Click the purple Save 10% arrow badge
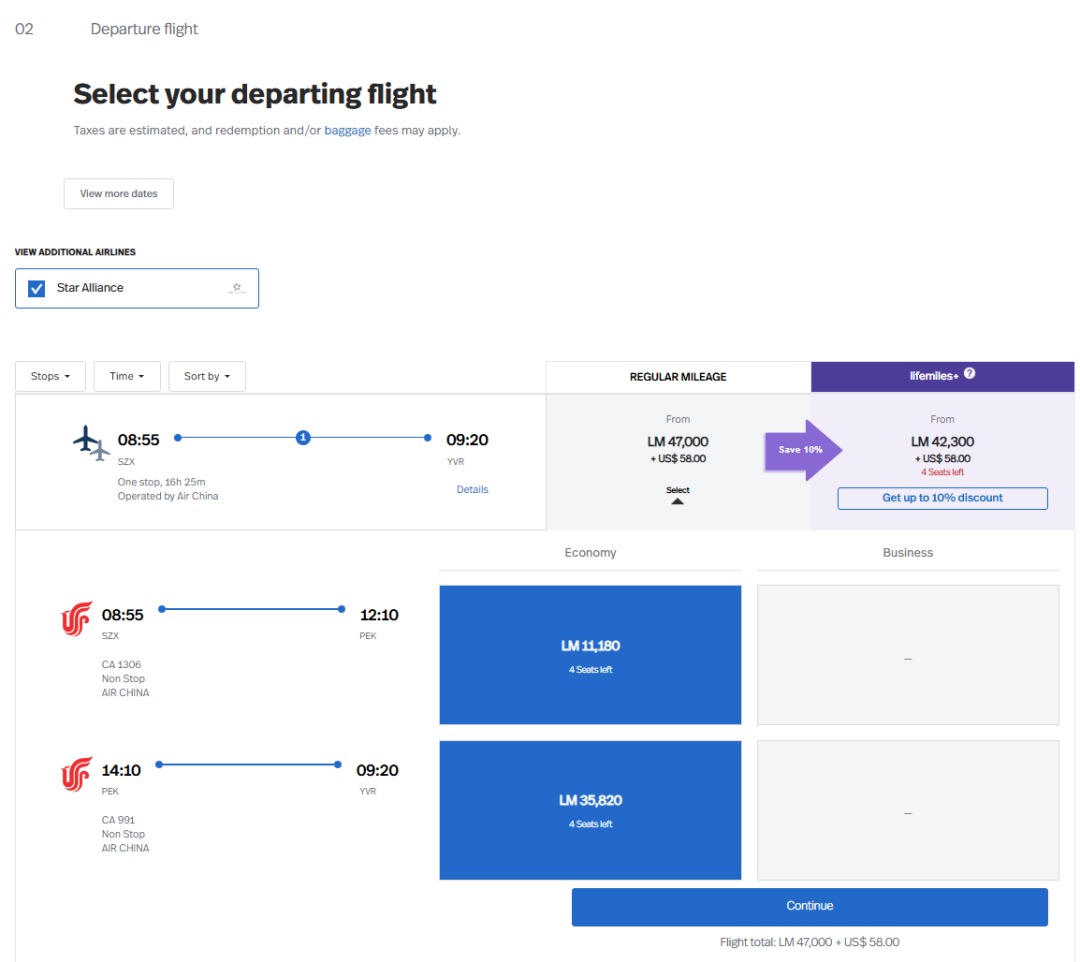The height and width of the screenshot is (962, 1080). tap(803, 450)
